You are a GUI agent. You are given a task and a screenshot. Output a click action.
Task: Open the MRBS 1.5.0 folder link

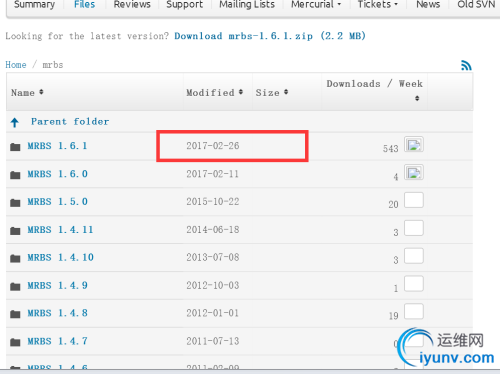point(57,201)
